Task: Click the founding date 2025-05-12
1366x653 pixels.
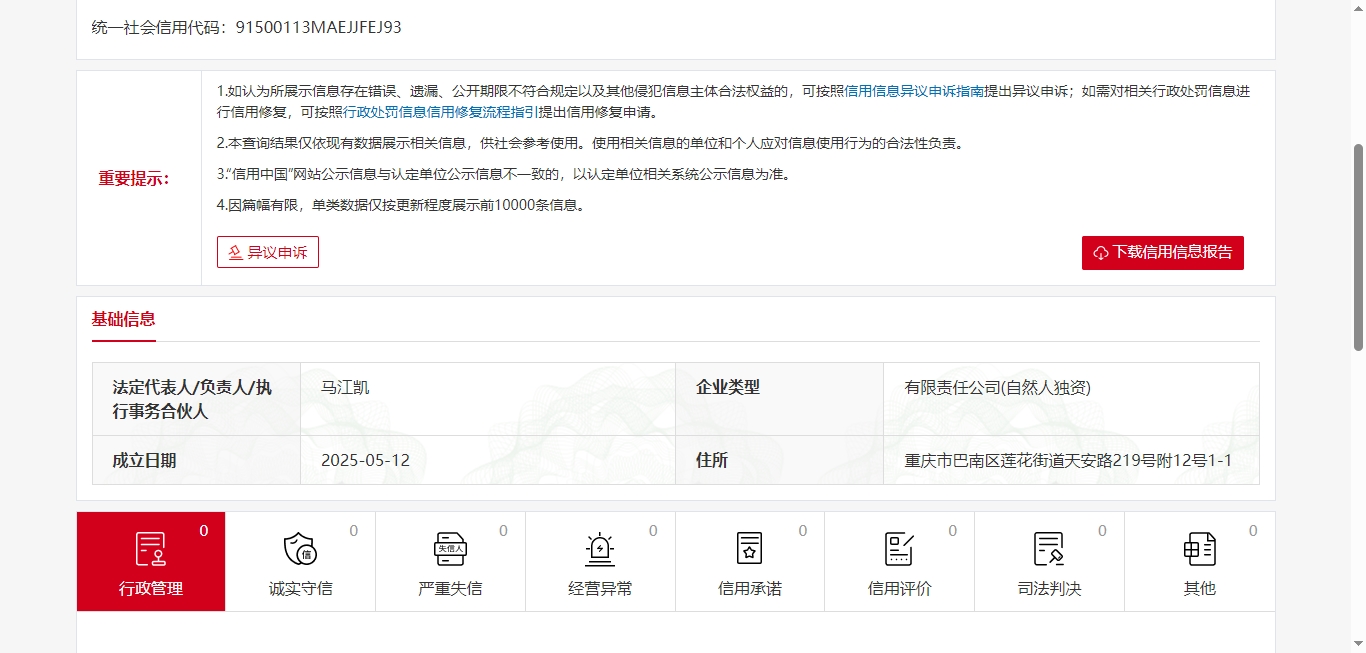Action: 365,461
